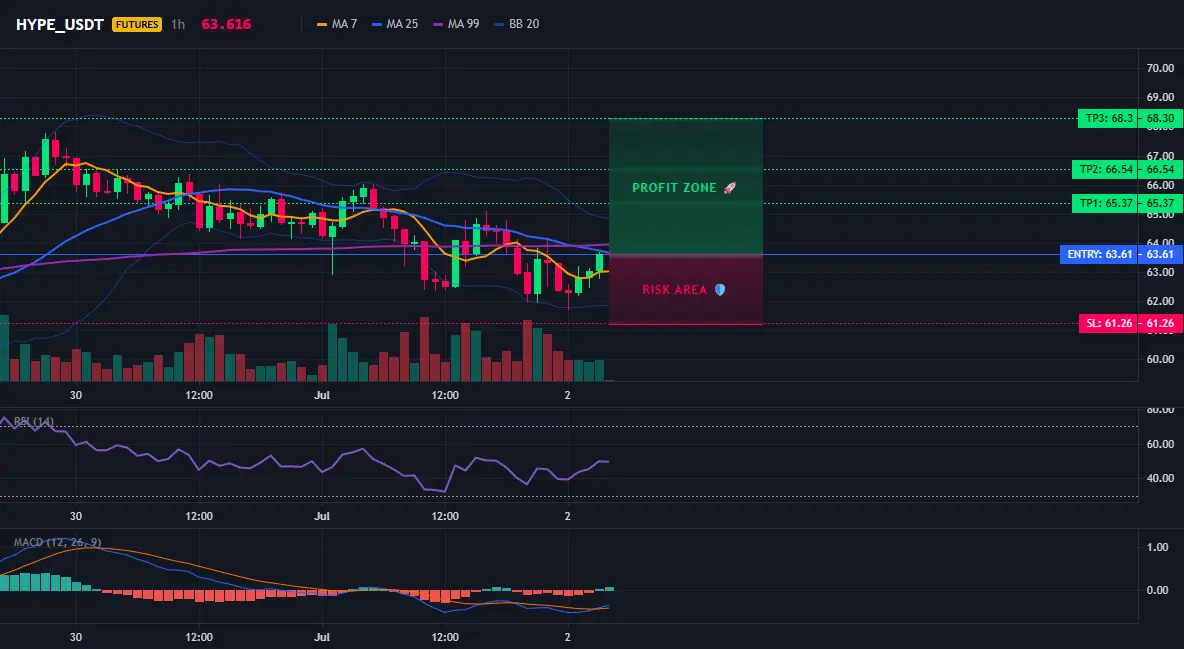Click the 1.00 MACD axis value
Image resolution: width=1184 pixels, height=649 pixels.
point(1158,547)
